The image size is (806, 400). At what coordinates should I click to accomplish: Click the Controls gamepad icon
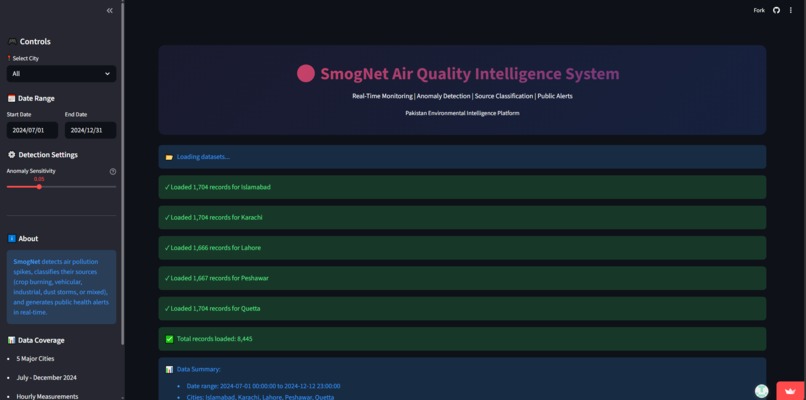[x=11, y=42]
